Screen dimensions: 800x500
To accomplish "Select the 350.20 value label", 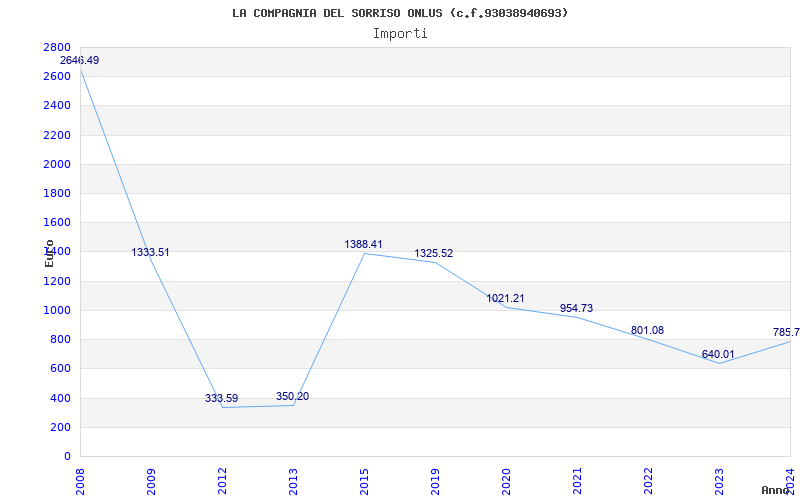I will click(292, 396).
